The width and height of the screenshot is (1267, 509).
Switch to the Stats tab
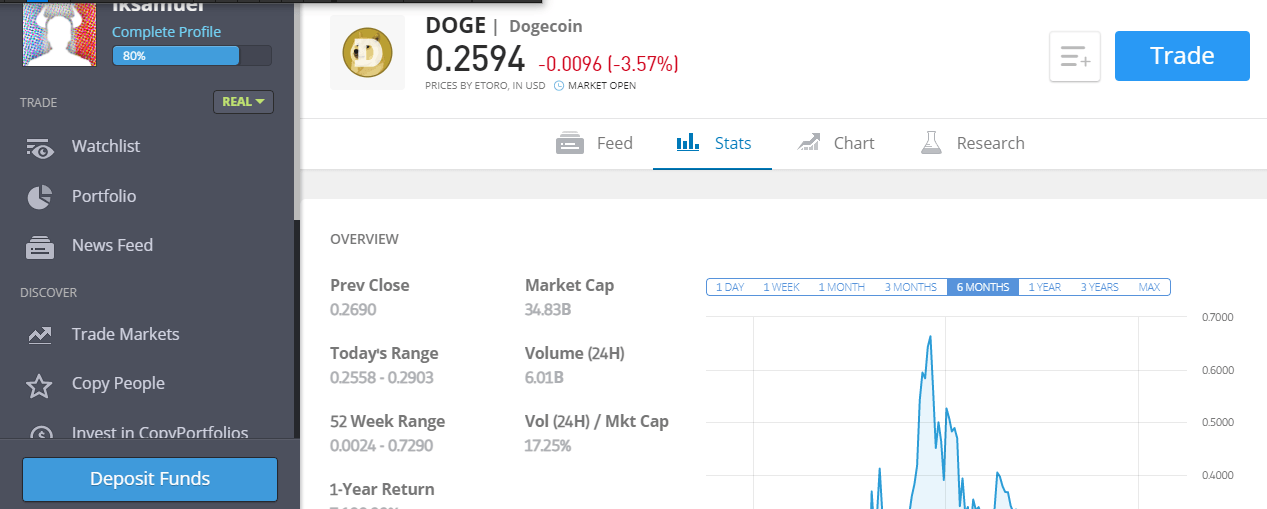point(713,143)
